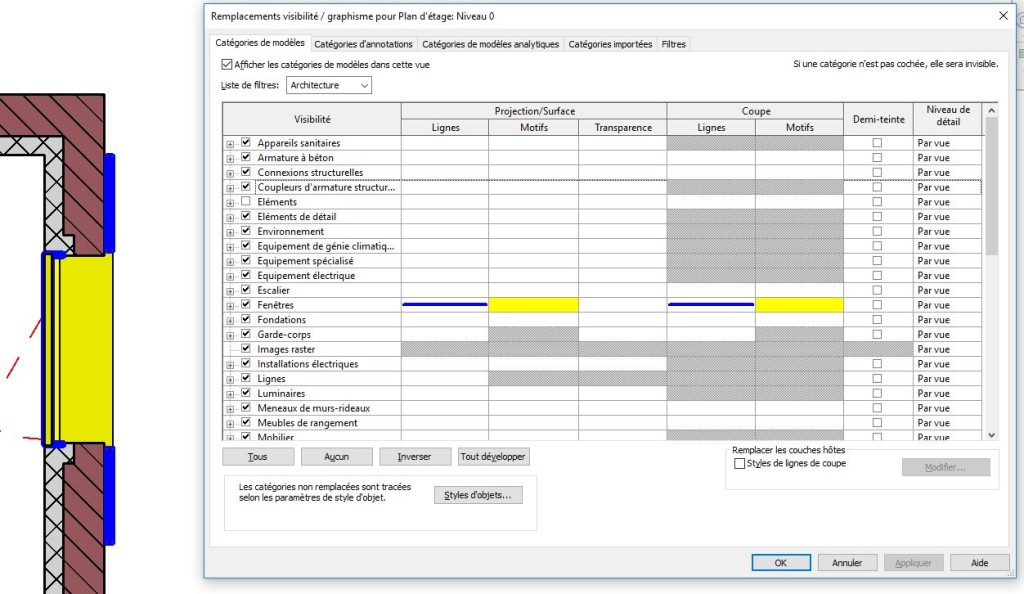This screenshot has height=594, width=1024.
Task: Uncheck the Fenêtres visibility checkbox
Action: [245, 305]
